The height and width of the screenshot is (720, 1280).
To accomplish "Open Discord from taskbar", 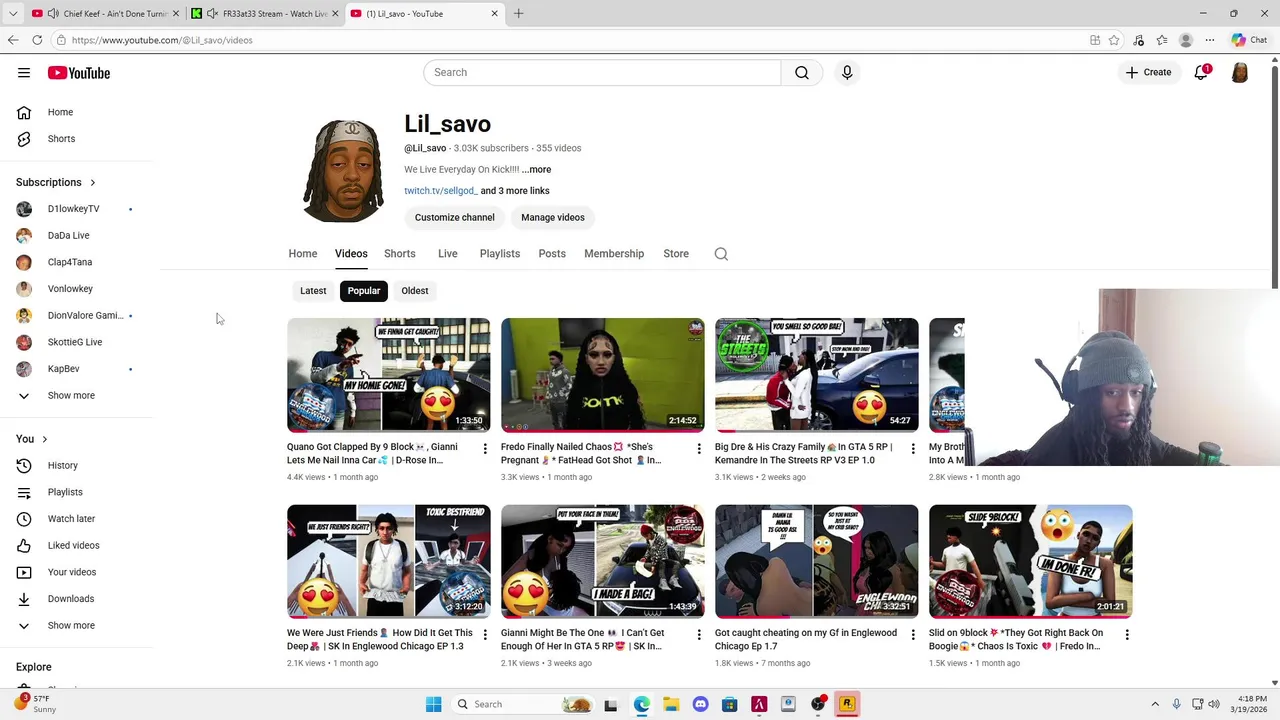I will [x=700, y=704].
